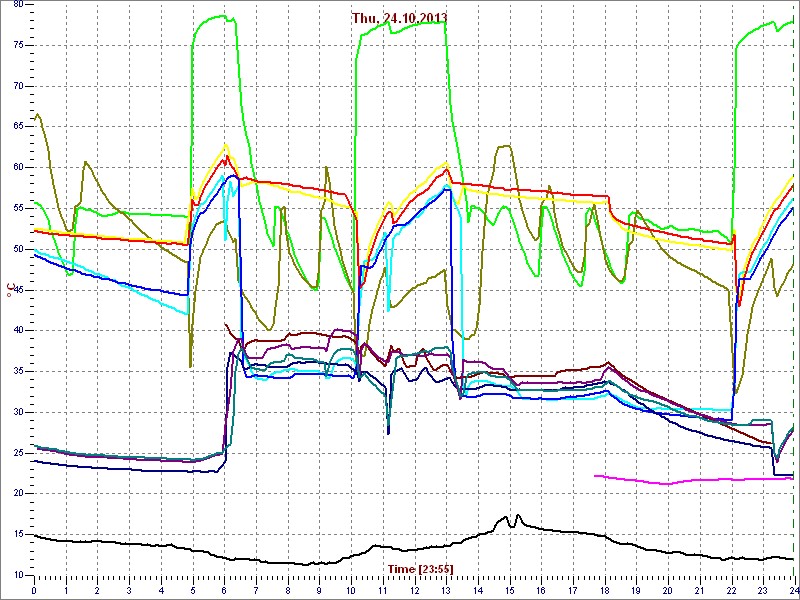Select the 80 label on the temperature axis
800x600 pixels.
18,5
